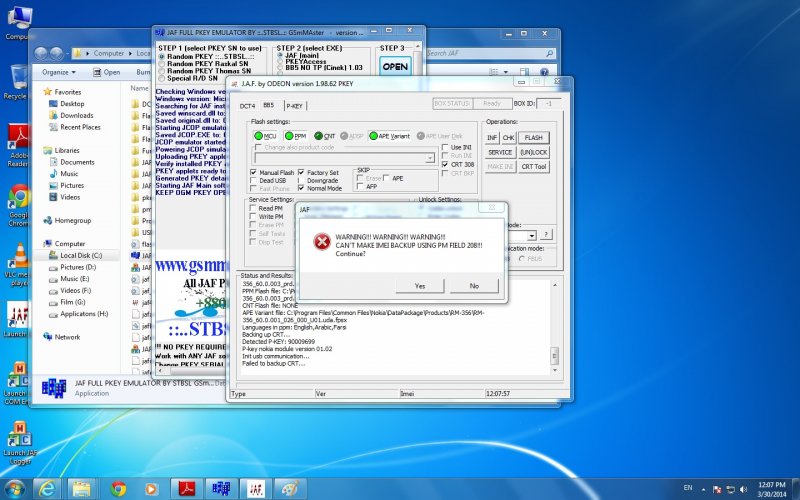
Task: Open the Documents library
Action: (77, 162)
